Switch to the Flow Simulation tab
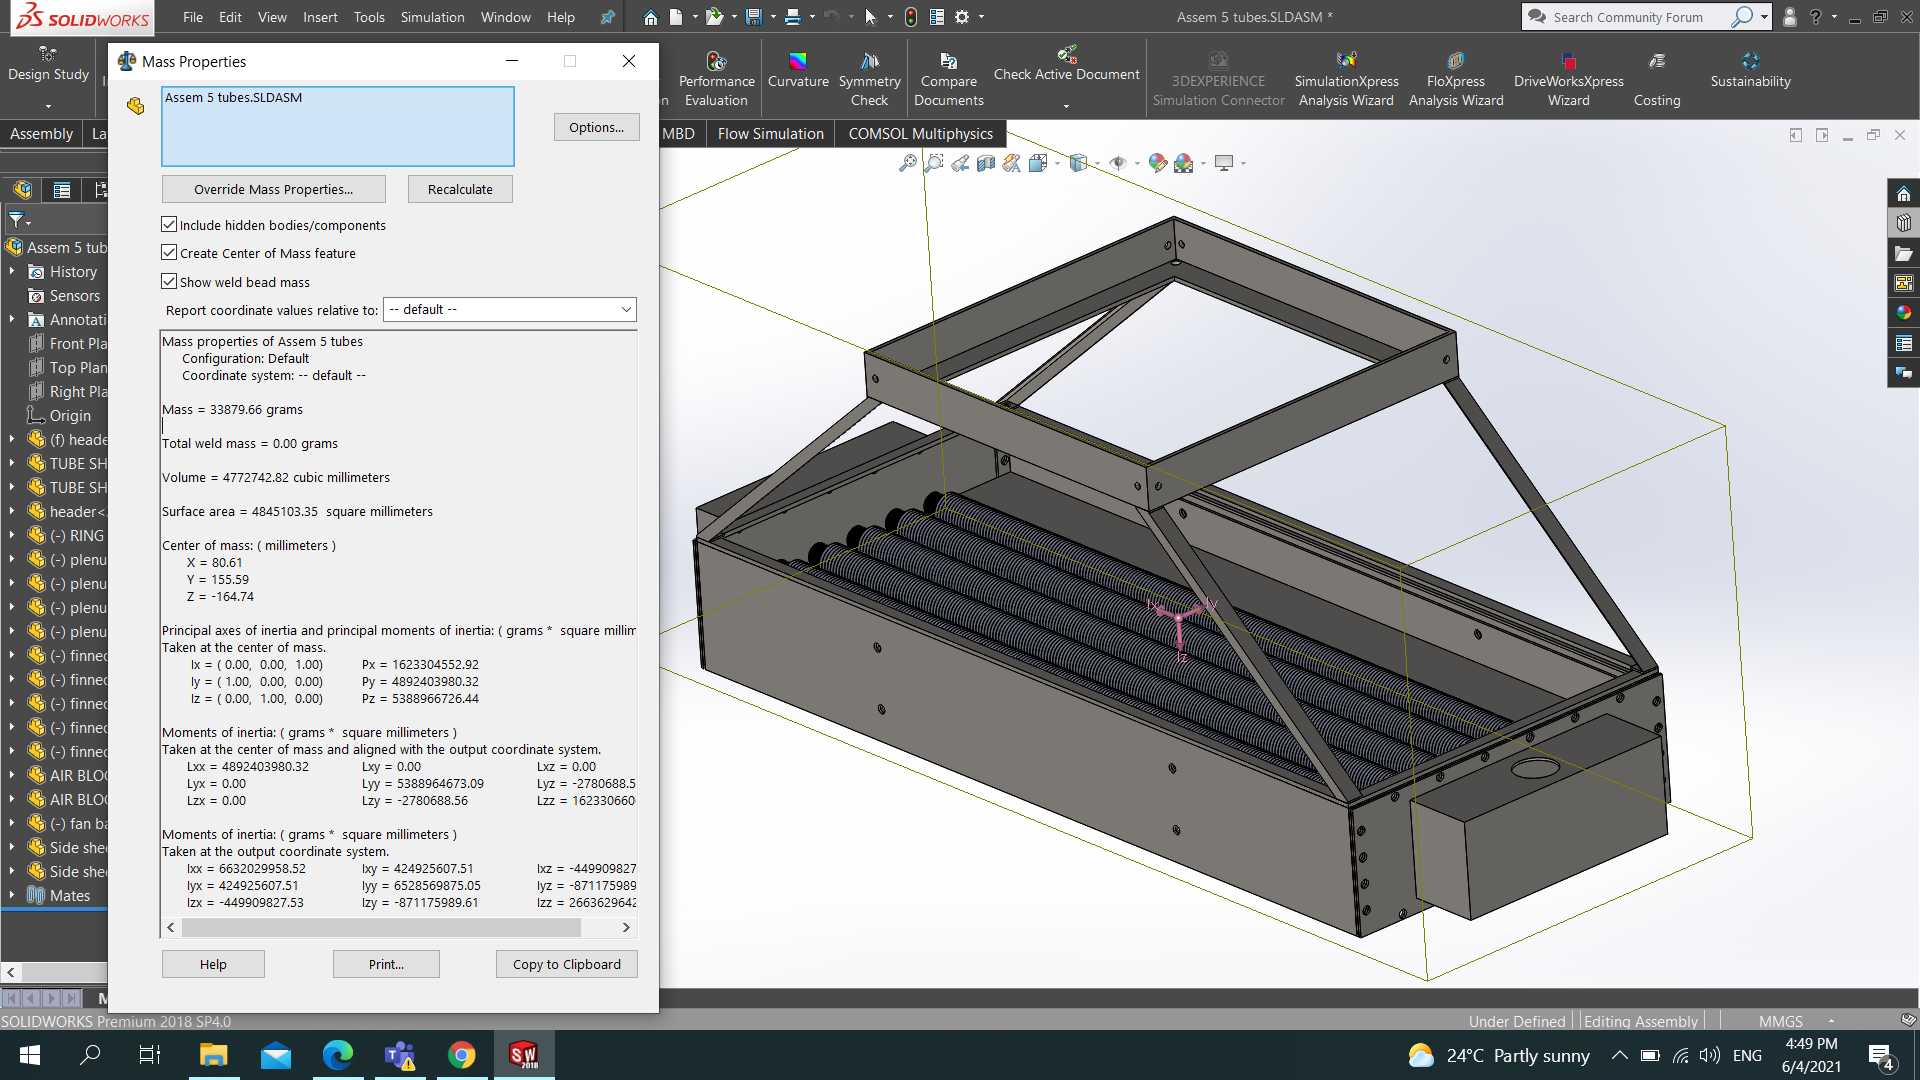 pyautogui.click(x=770, y=134)
